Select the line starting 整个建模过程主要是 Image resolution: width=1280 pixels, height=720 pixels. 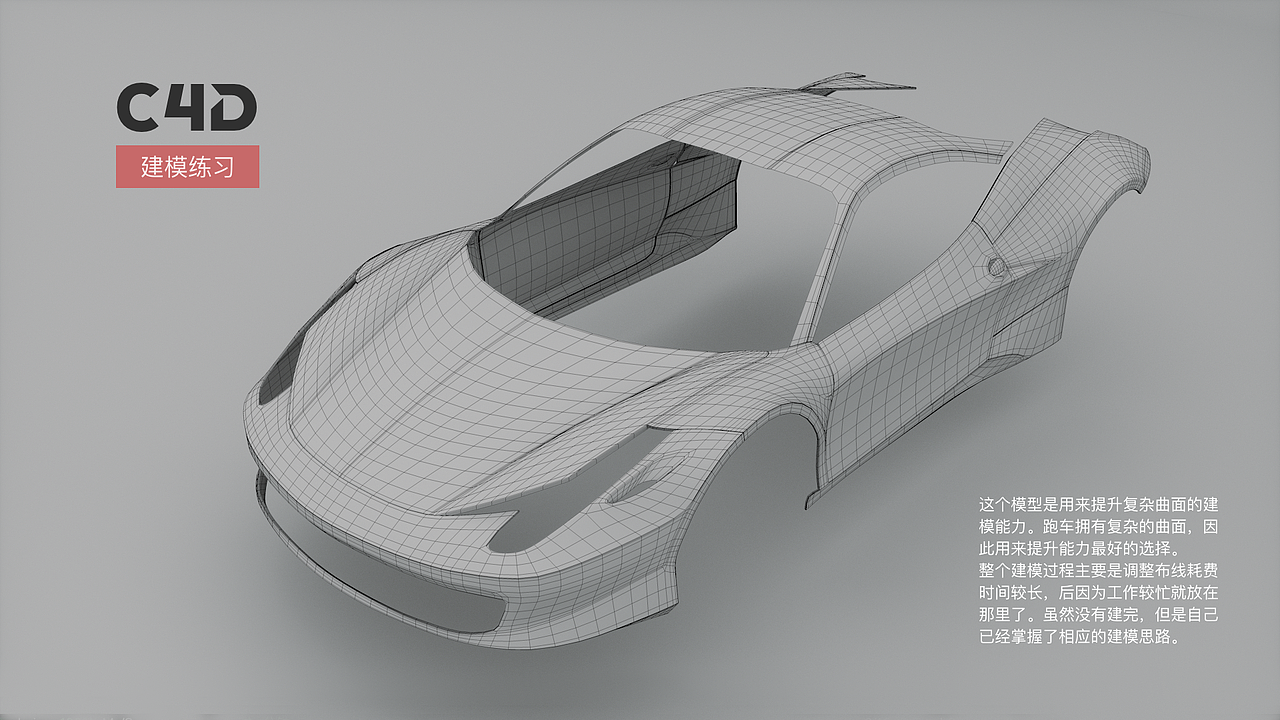1098,570
